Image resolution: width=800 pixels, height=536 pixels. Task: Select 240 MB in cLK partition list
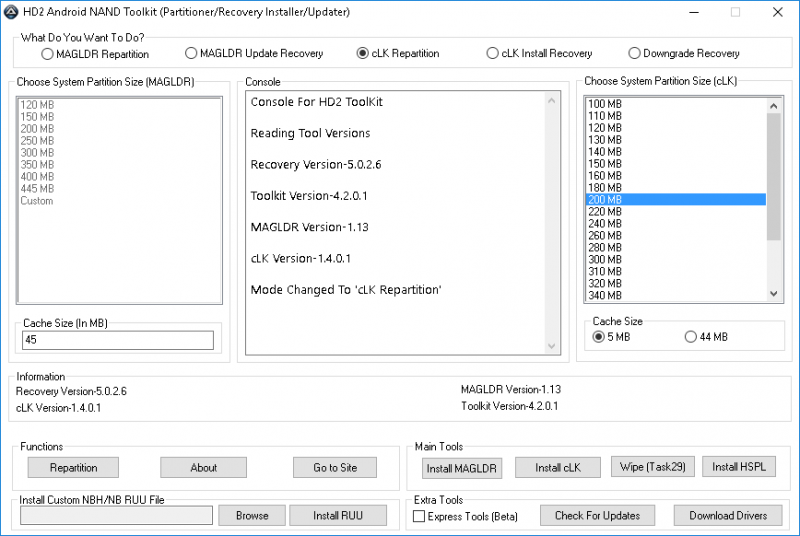676,224
